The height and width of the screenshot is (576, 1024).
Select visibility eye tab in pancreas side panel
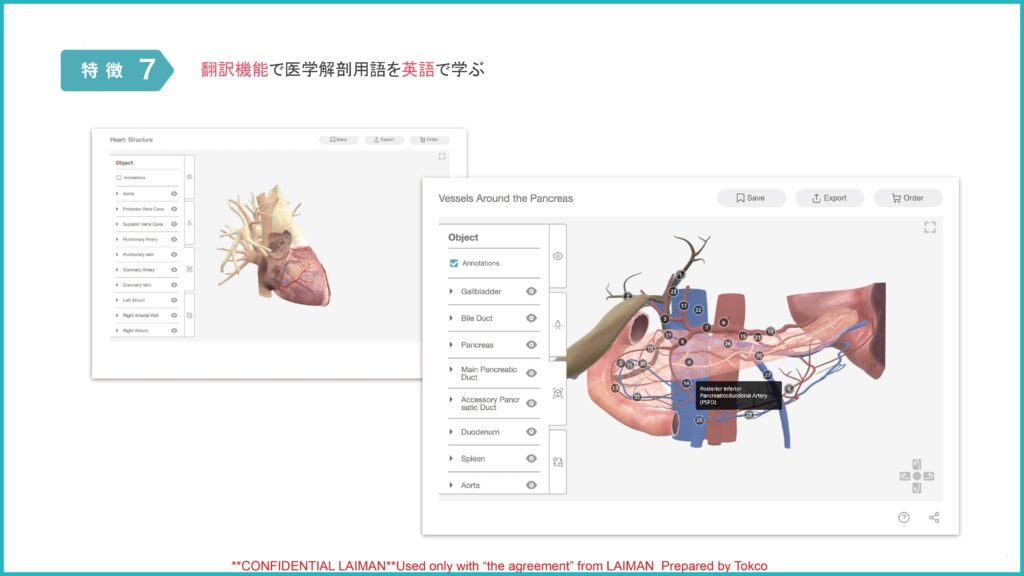[x=558, y=256]
